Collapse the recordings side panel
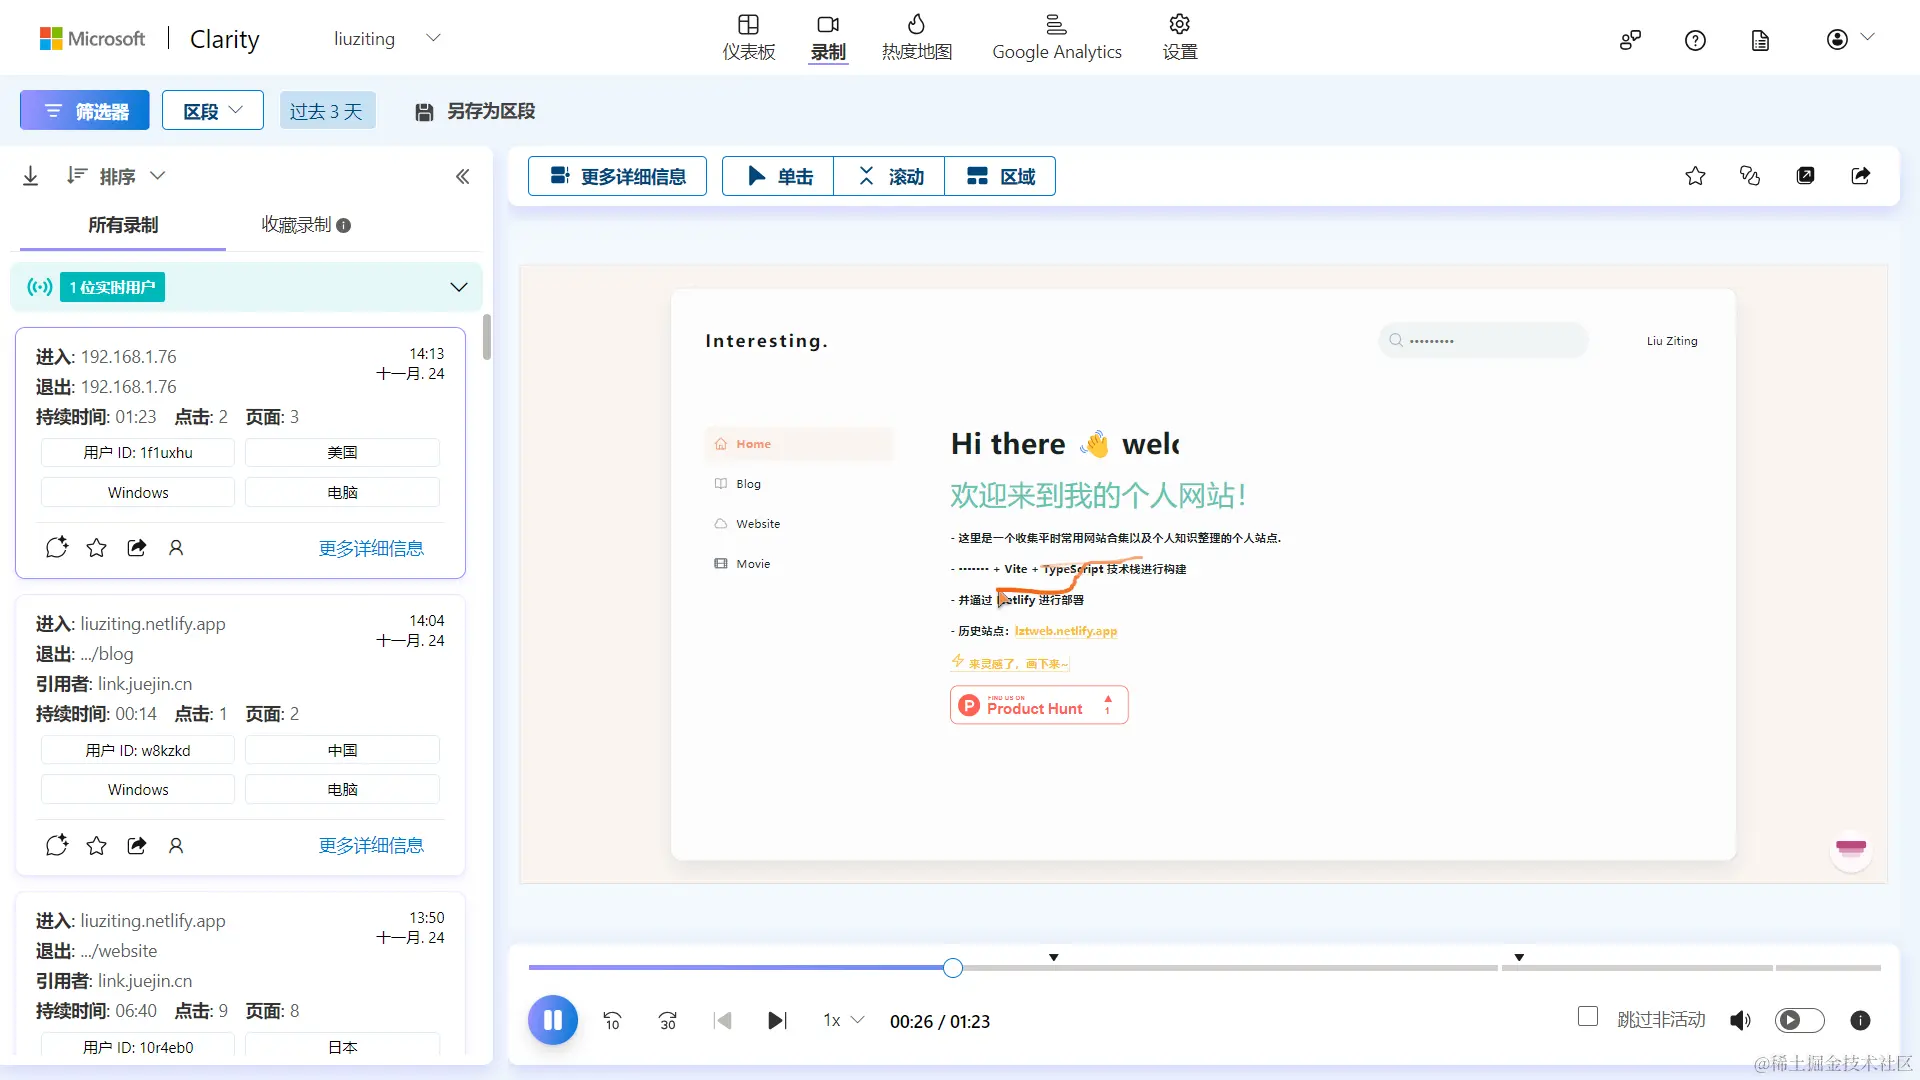 tap(462, 177)
